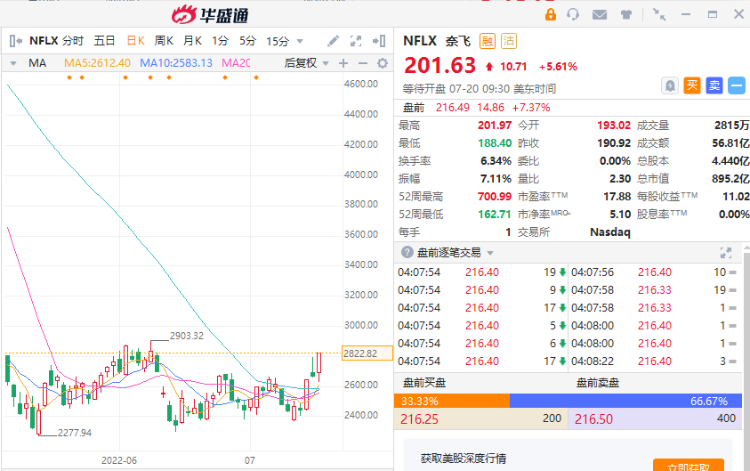
Task: Click the 52周最低 value 162.71
Action: [x=494, y=214]
